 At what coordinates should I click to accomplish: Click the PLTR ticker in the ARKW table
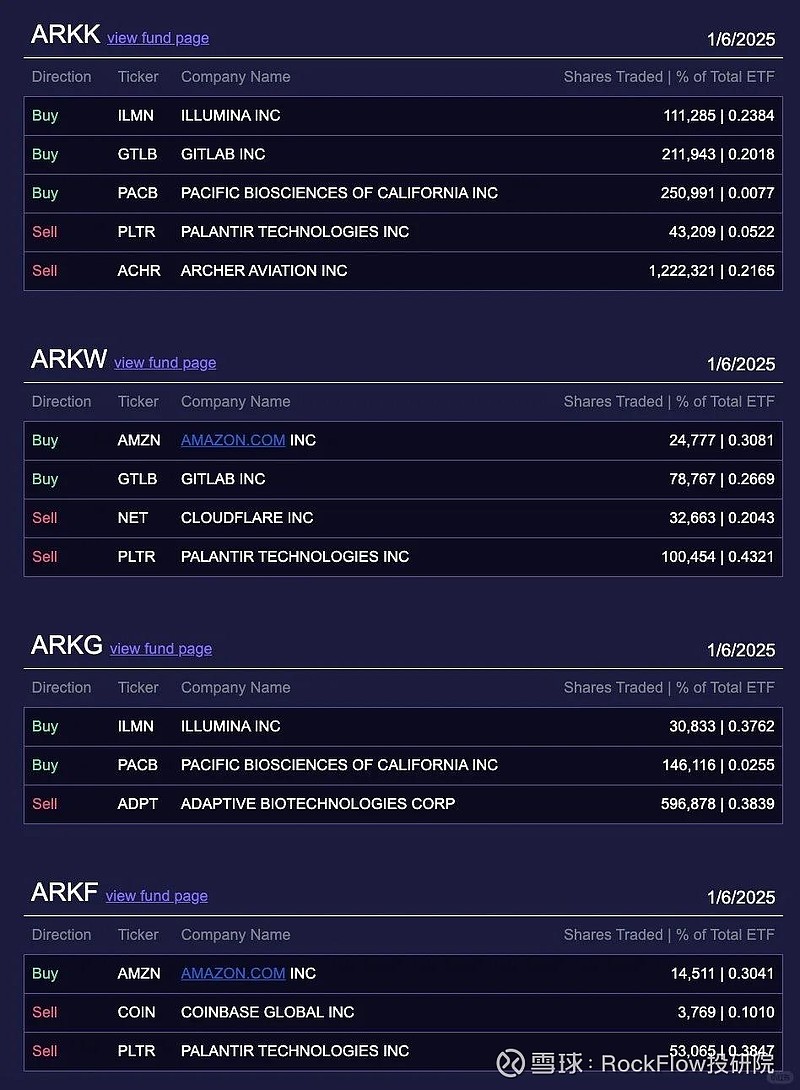pyautogui.click(x=136, y=557)
